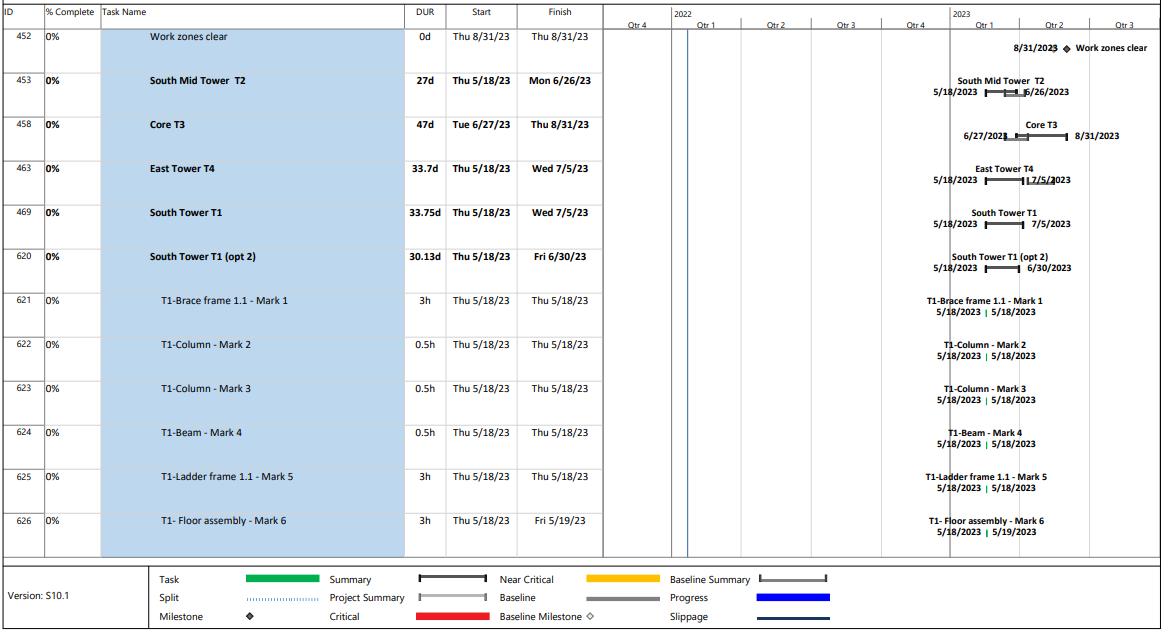Image resolution: width=1172 pixels, height=637 pixels.
Task: Click row ID 620
Action: (24, 256)
